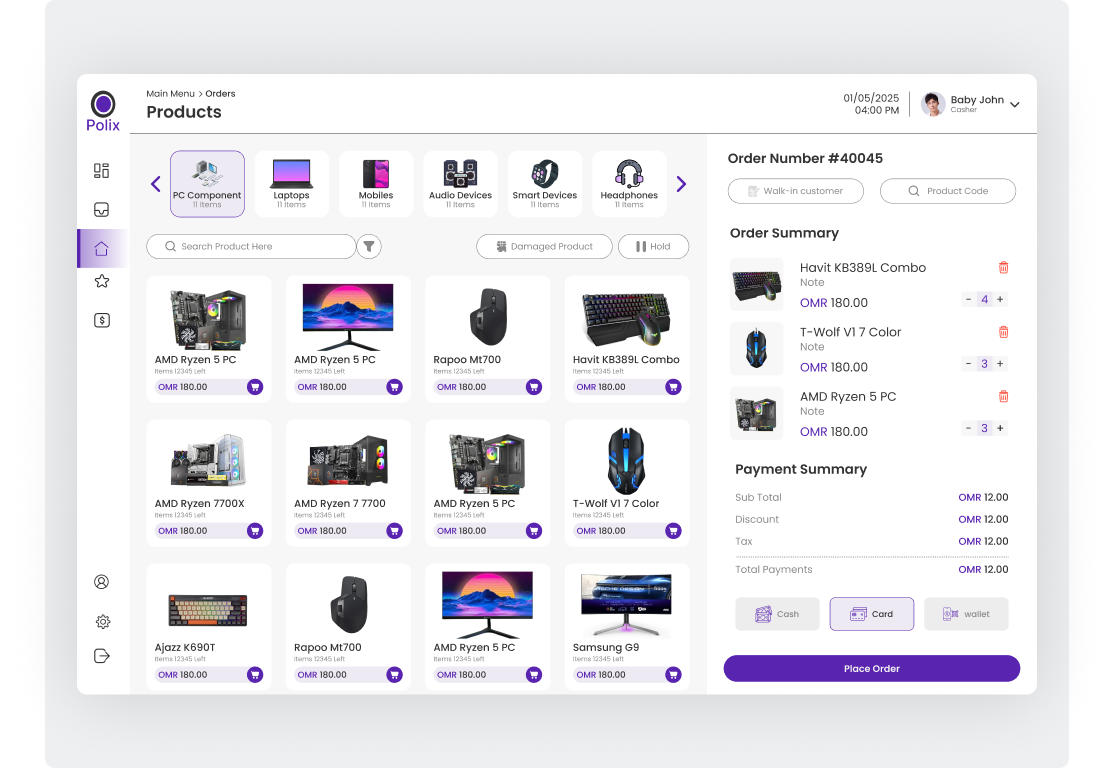Click Order Number #40045 heading

pyautogui.click(x=805, y=158)
